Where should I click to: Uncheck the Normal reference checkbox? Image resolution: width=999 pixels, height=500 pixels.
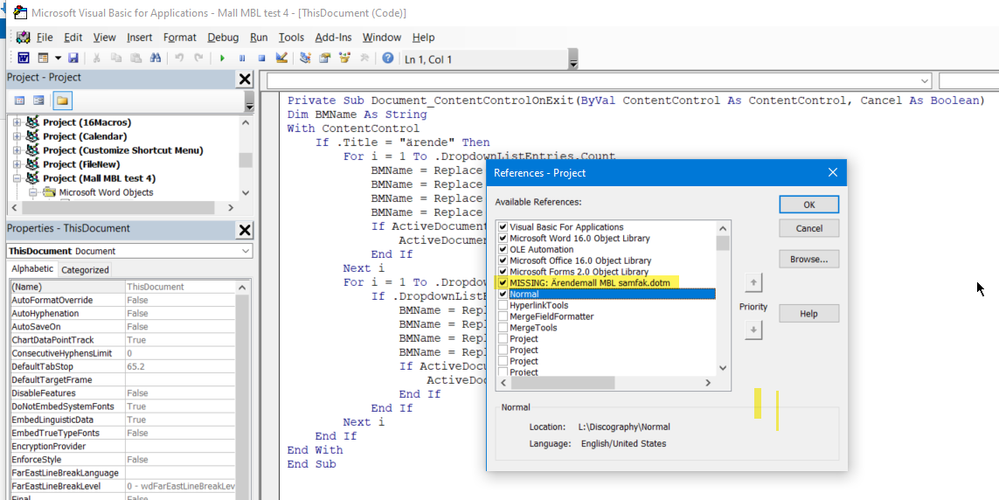[503, 294]
